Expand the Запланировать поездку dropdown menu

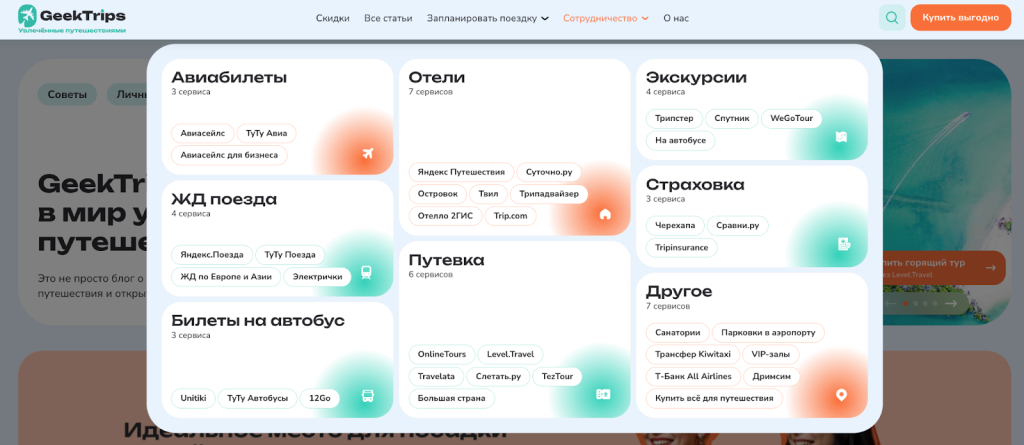pos(487,18)
